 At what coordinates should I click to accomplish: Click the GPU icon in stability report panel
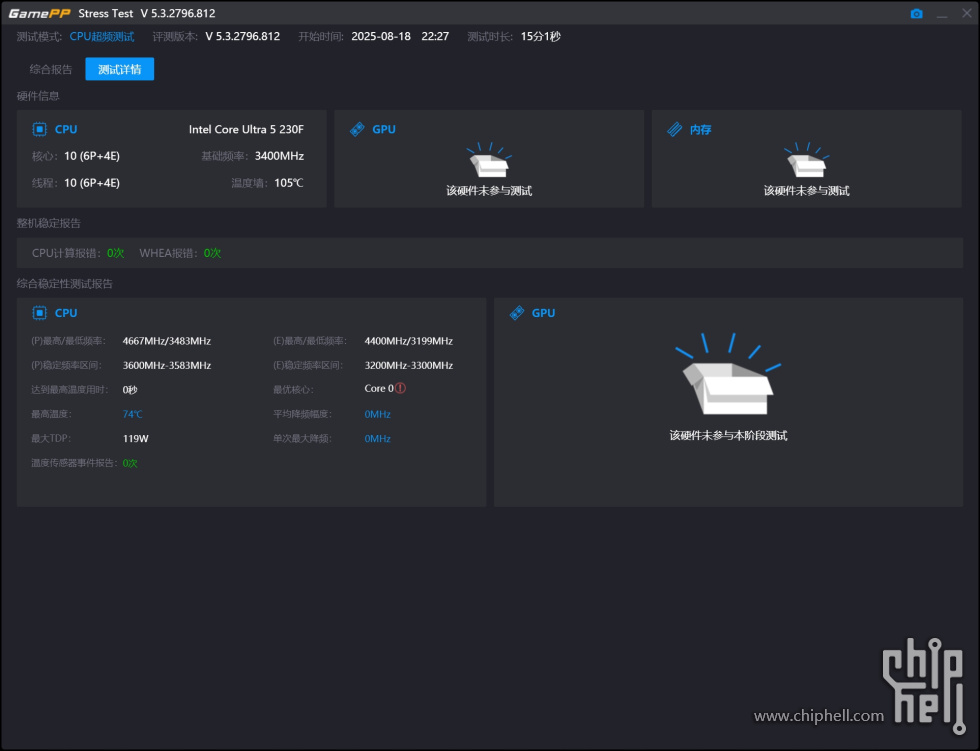[517, 313]
